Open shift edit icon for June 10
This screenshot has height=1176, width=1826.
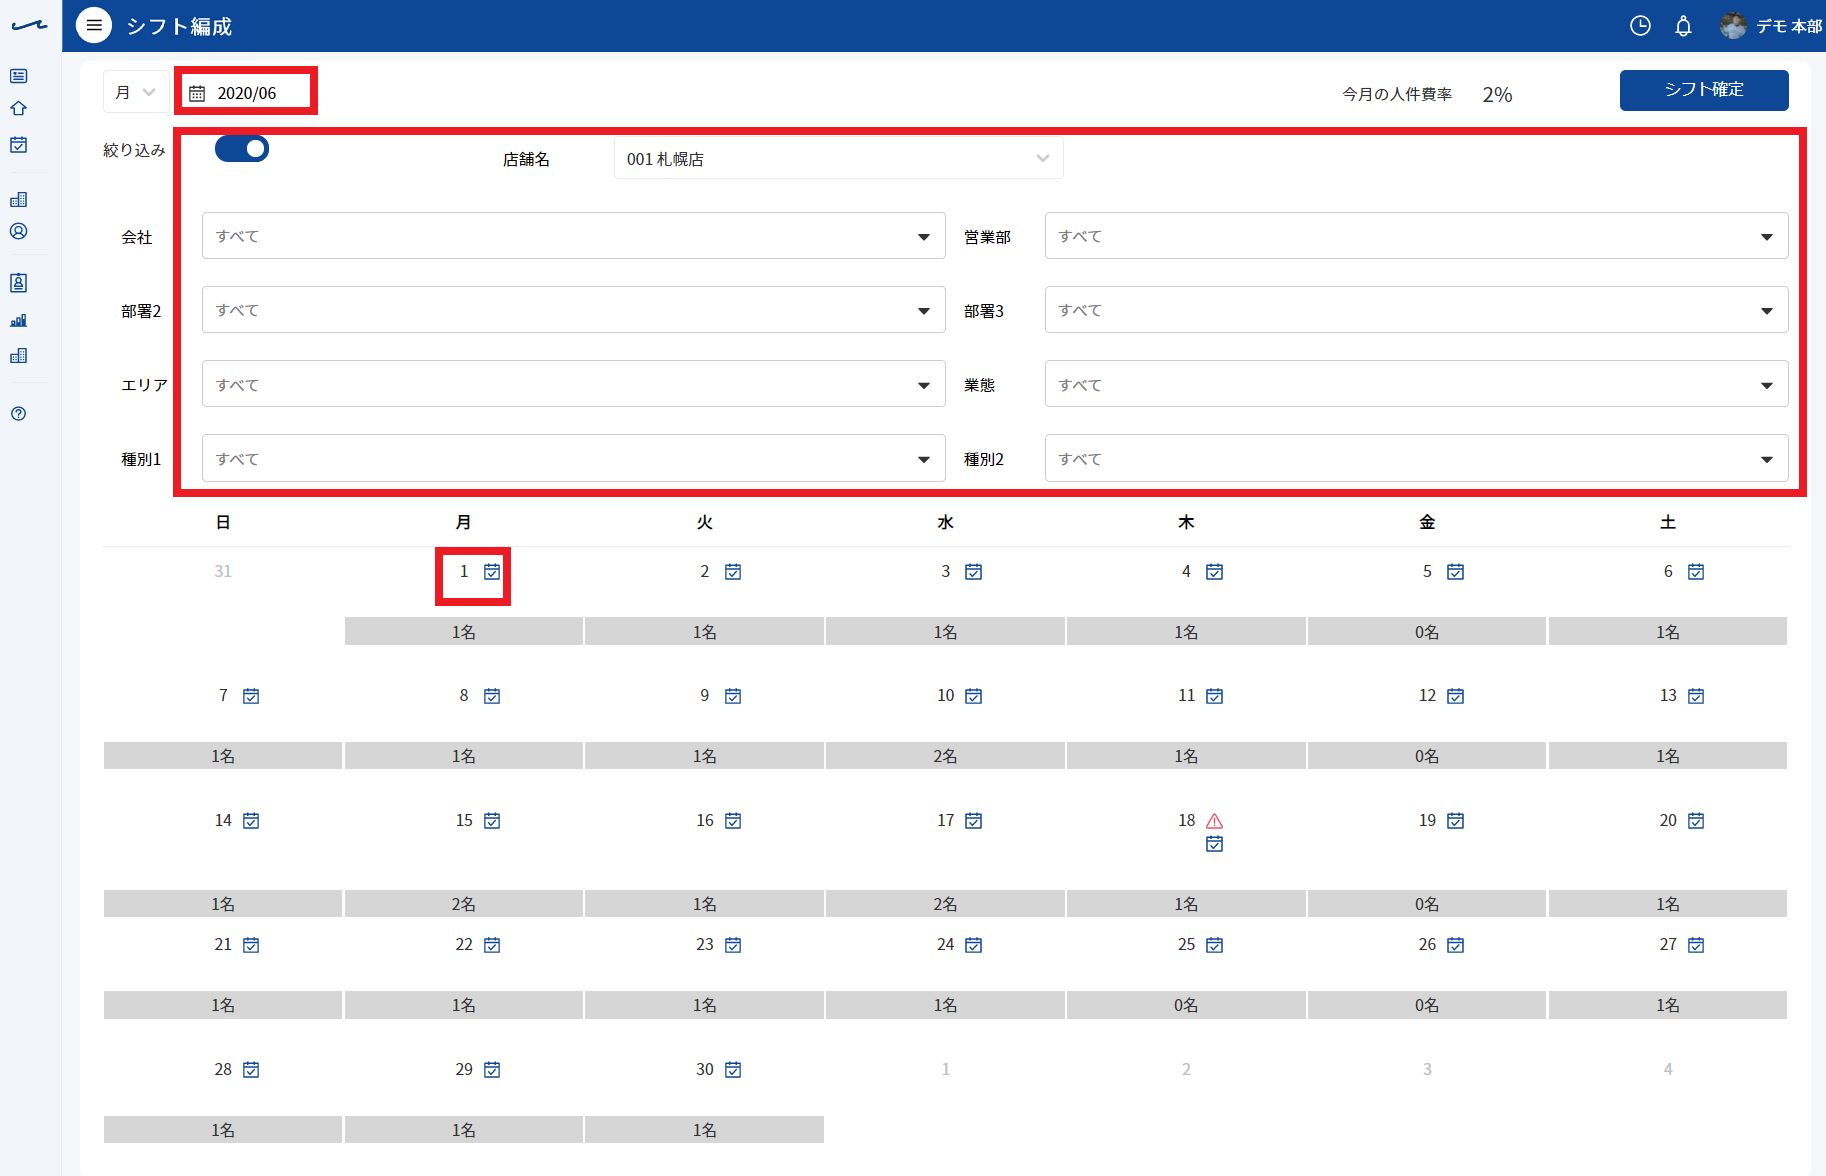point(974,696)
